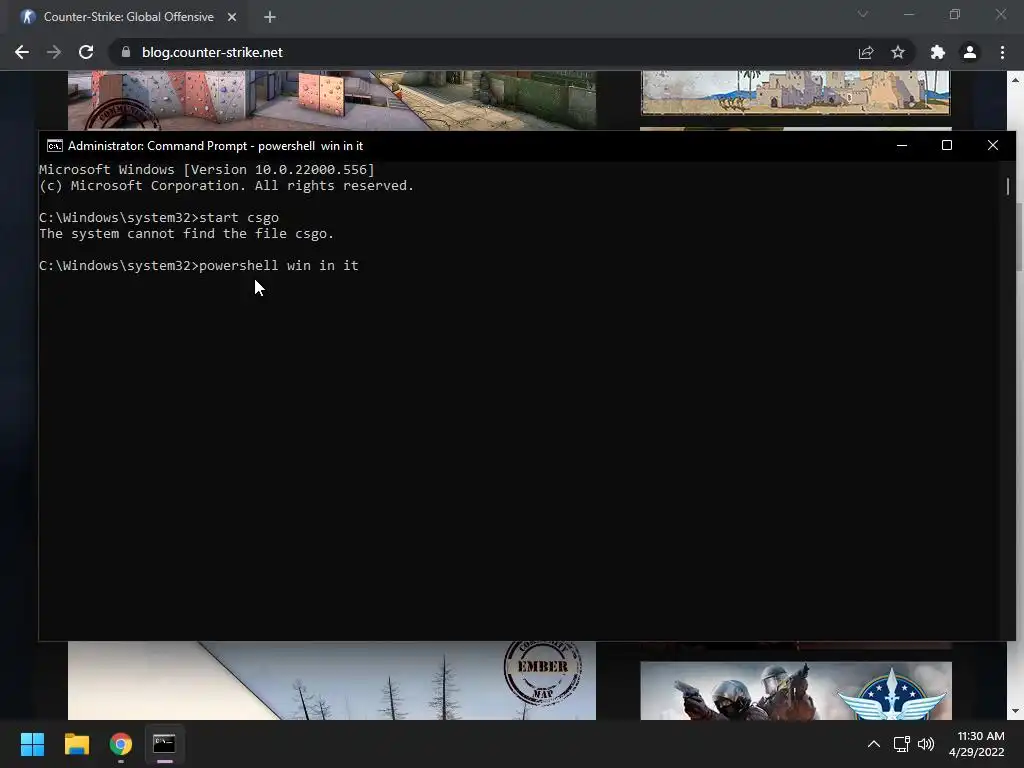Screen dimensions: 1024x768
Task: Open a new Chrome tab
Action: coord(270,17)
